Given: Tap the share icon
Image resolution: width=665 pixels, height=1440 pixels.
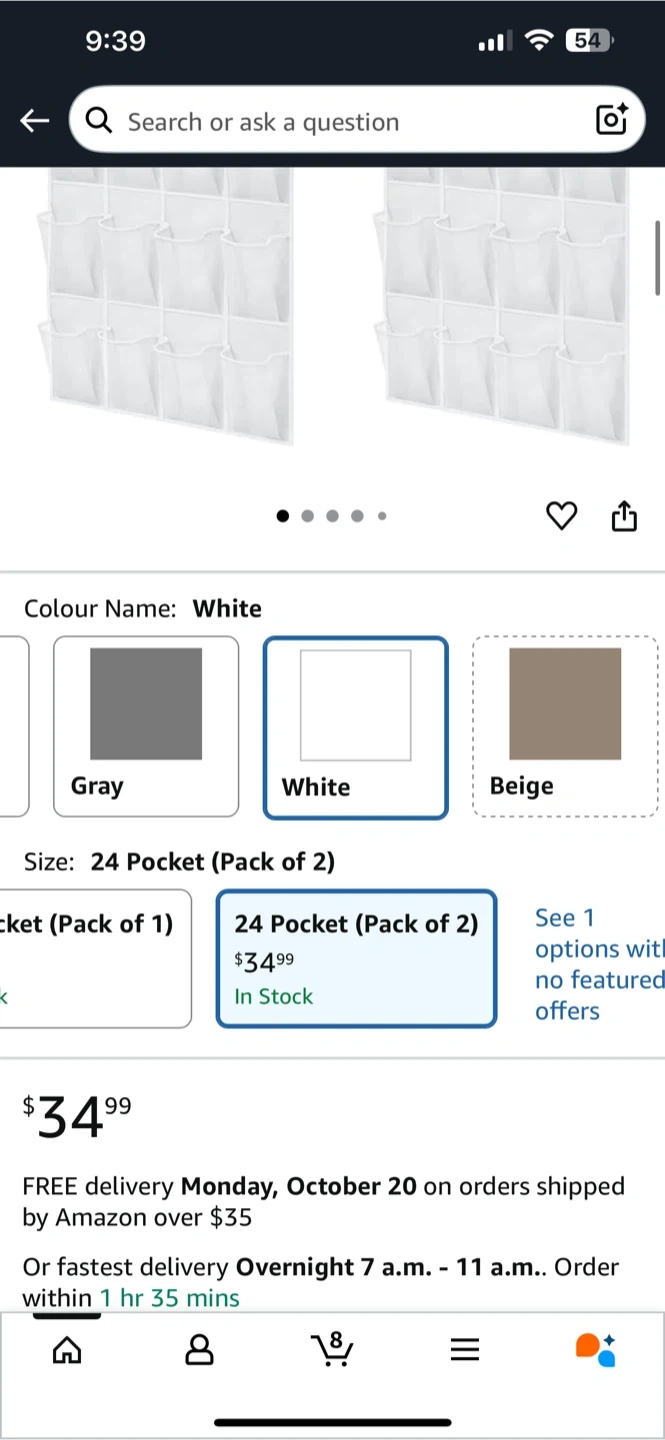Looking at the screenshot, I should (x=624, y=516).
